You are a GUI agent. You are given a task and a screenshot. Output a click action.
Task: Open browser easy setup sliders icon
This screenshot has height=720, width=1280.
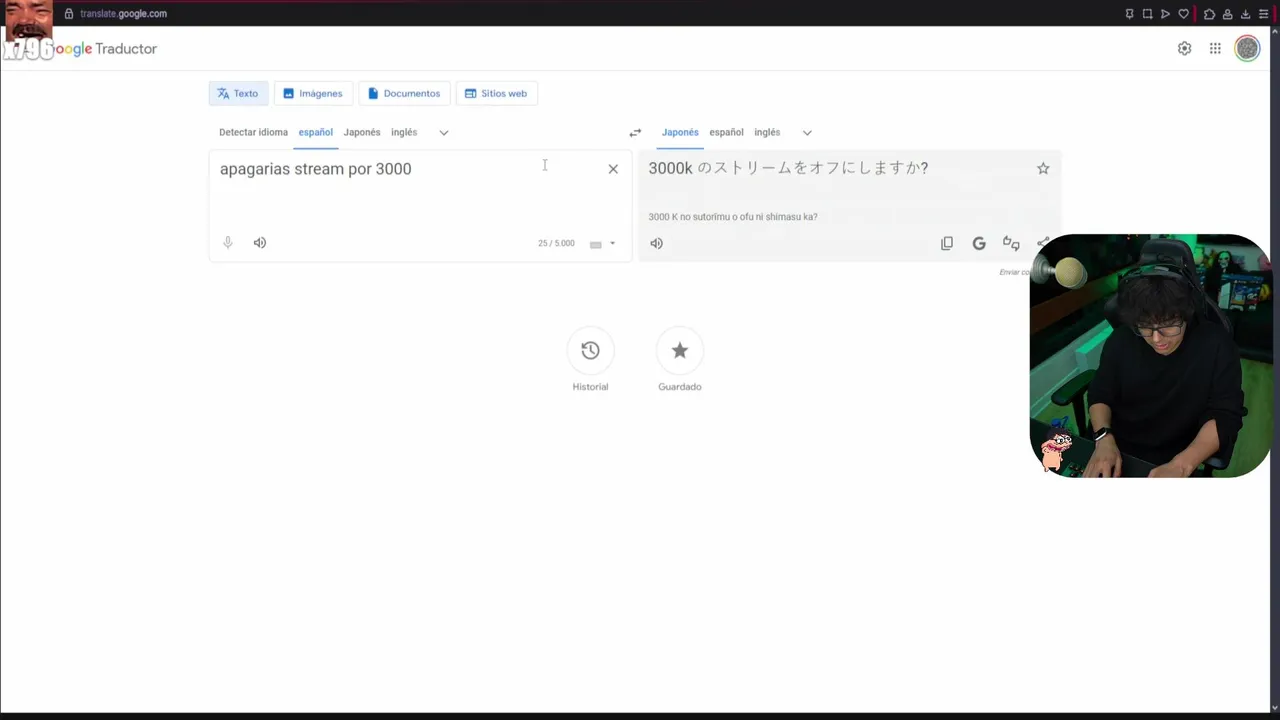[x=1263, y=14]
